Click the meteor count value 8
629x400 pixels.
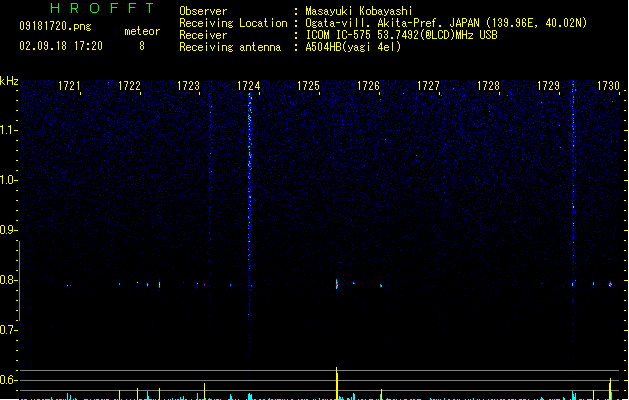click(x=142, y=46)
